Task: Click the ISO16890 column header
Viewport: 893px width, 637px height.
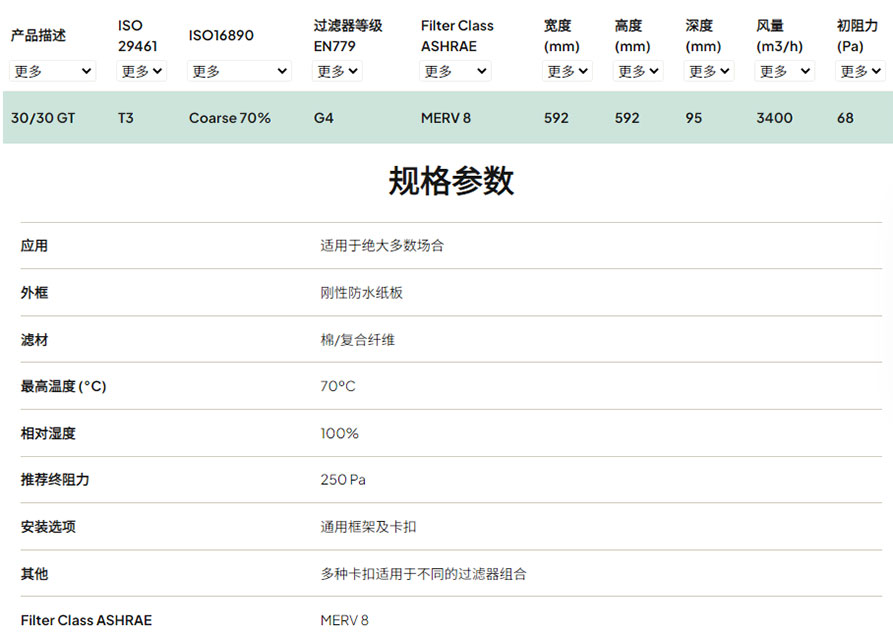Action: [221, 35]
